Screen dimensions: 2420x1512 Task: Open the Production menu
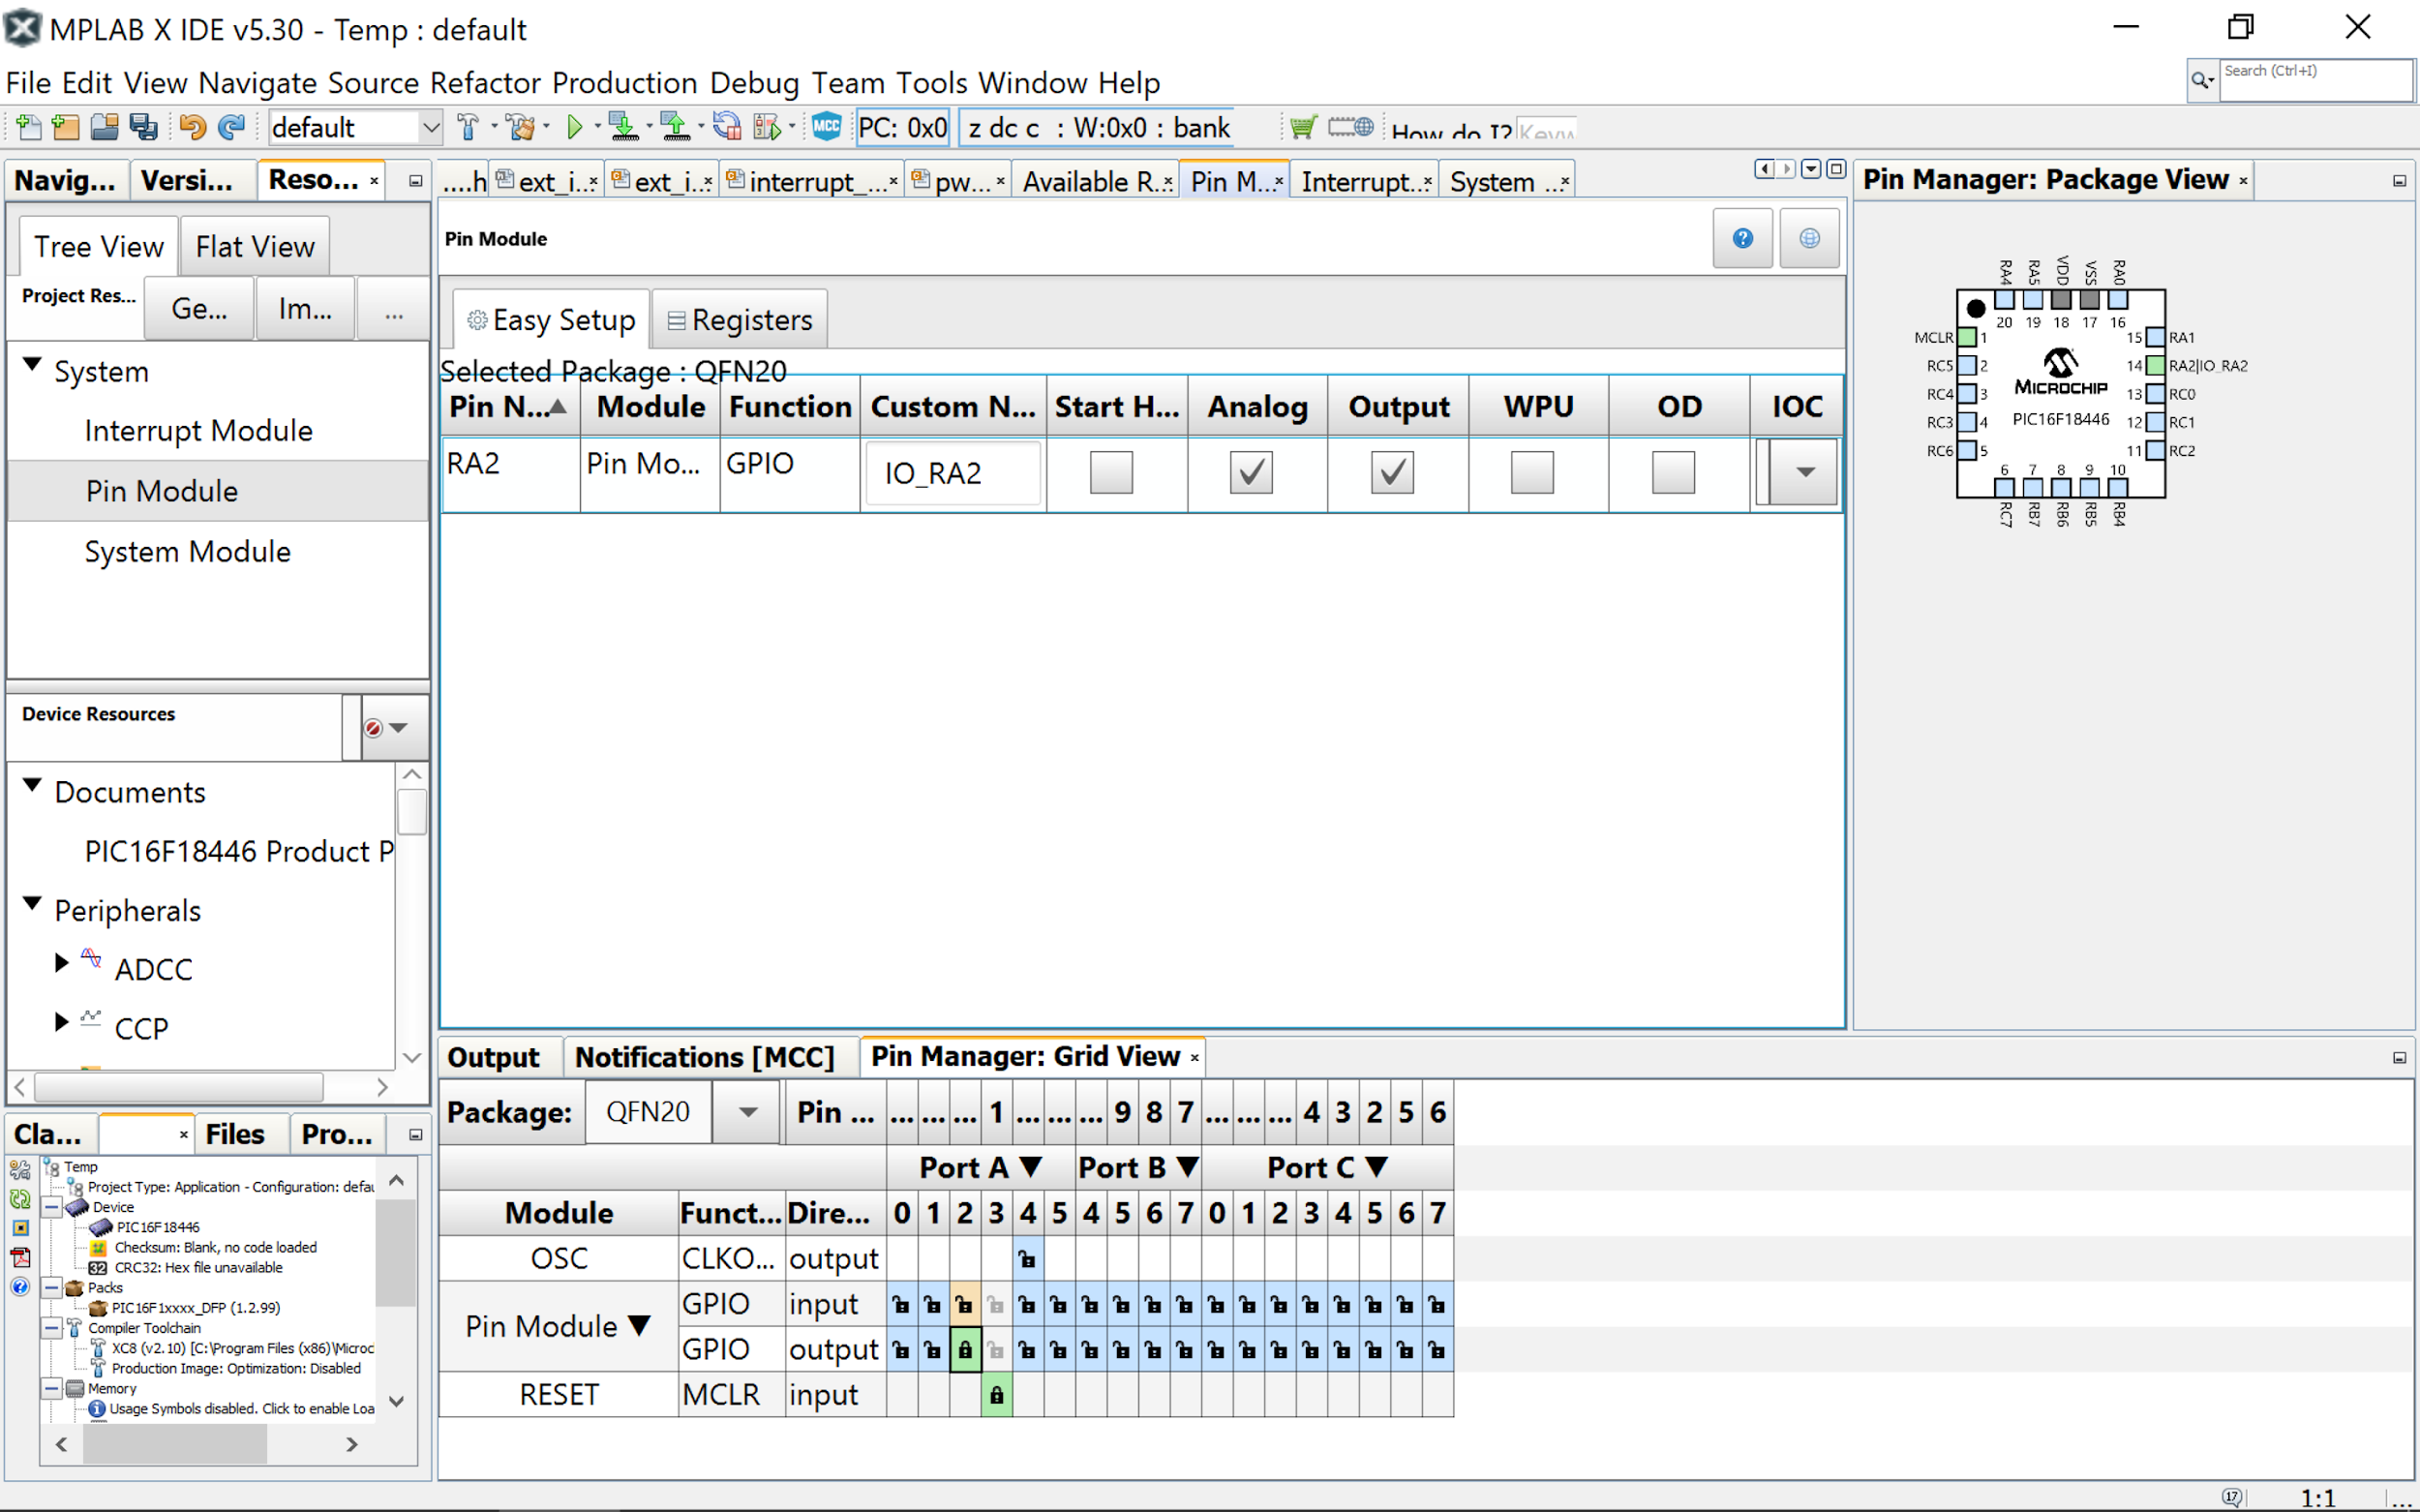(625, 83)
